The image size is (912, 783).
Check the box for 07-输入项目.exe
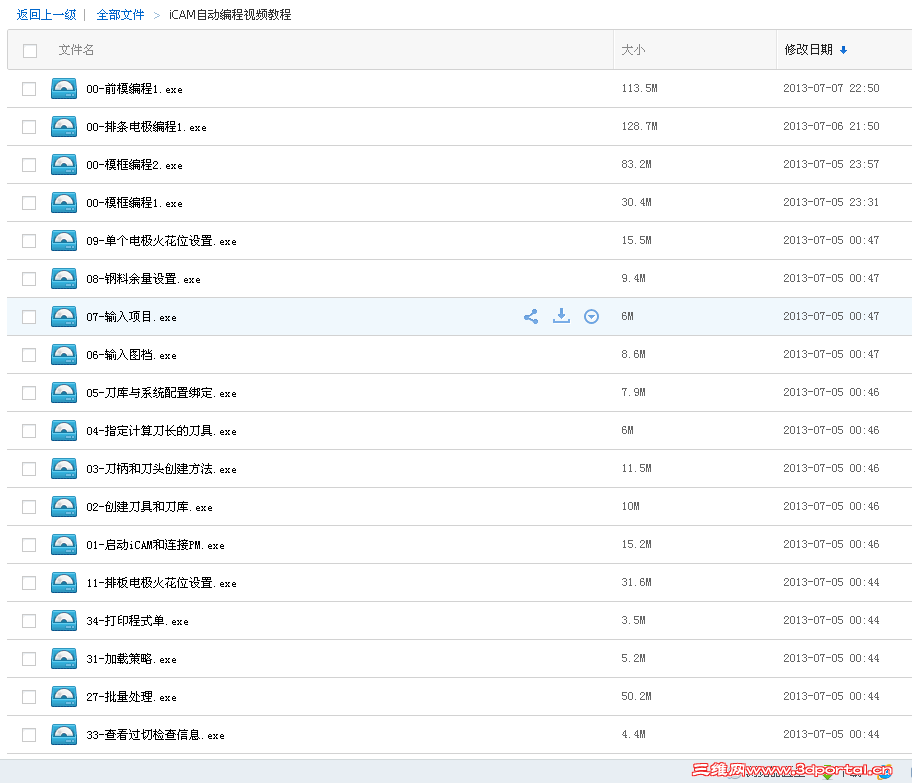click(x=29, y=317)
